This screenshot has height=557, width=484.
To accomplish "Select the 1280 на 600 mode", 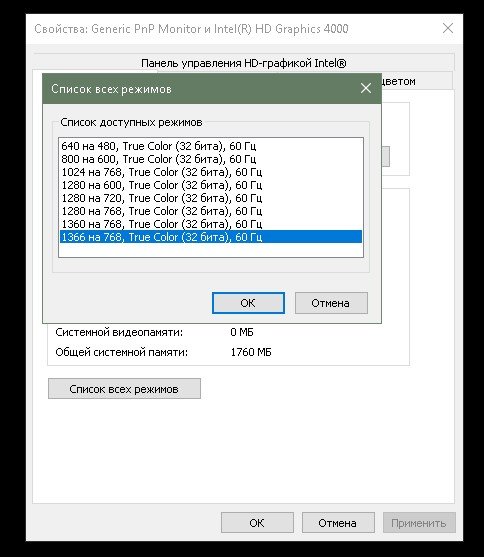I will (x=211, y=185).
